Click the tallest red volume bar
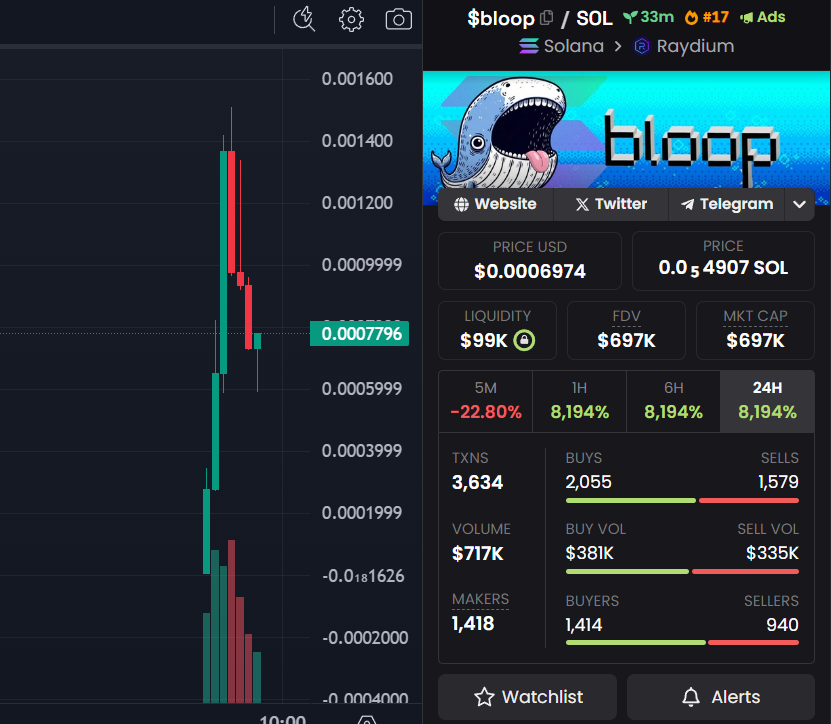831x724 pixels. click(x=232, y=621)
